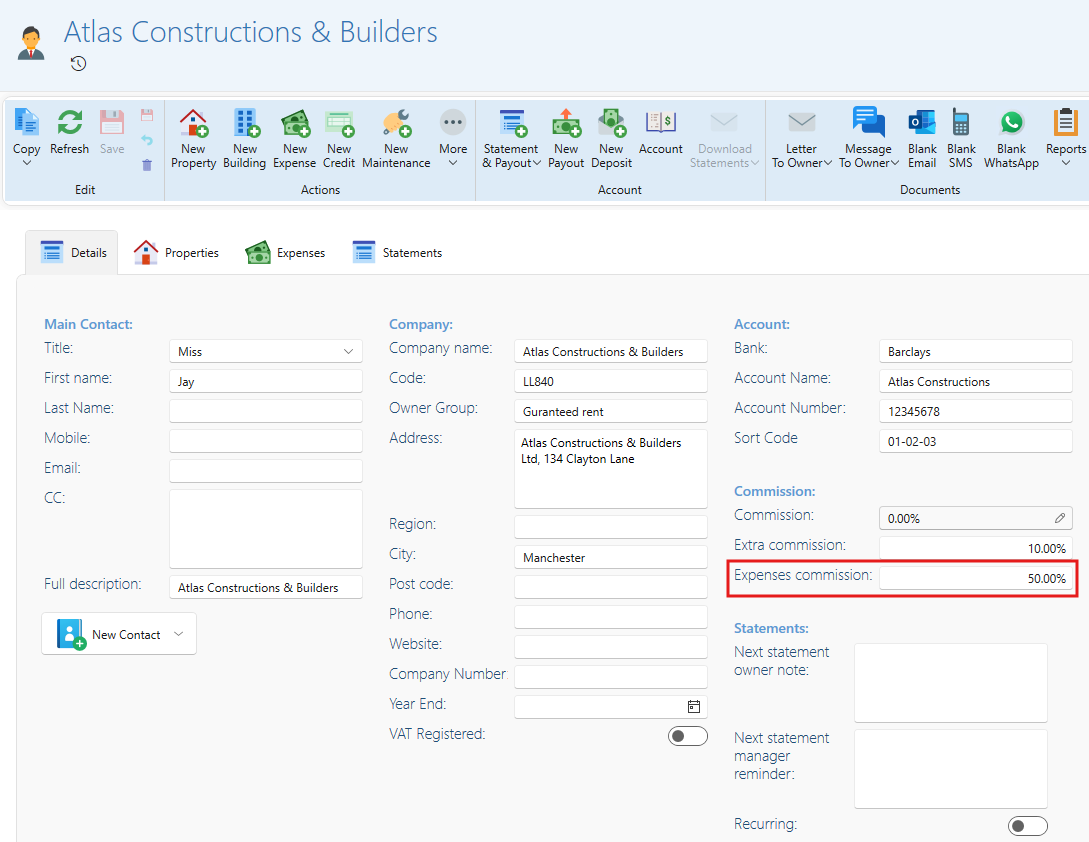Switch to the Properties tab
The height and width of the screenshot is (842, 1089).
pos(176,252)
